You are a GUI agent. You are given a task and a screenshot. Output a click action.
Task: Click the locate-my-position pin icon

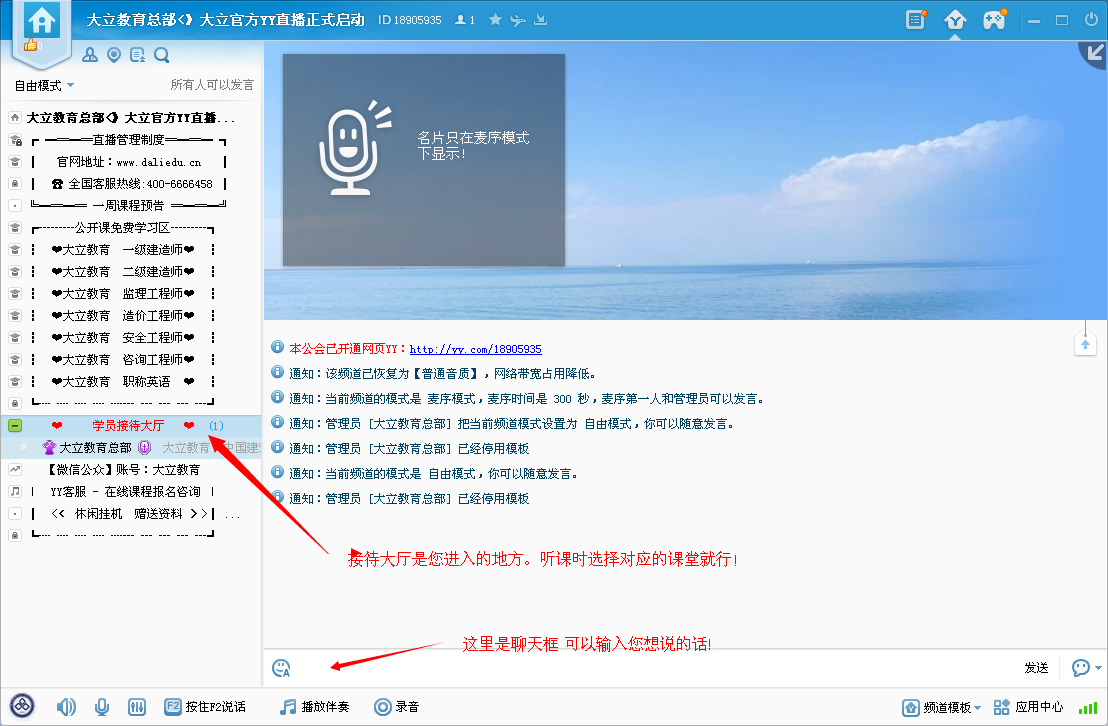pos(114,55)
